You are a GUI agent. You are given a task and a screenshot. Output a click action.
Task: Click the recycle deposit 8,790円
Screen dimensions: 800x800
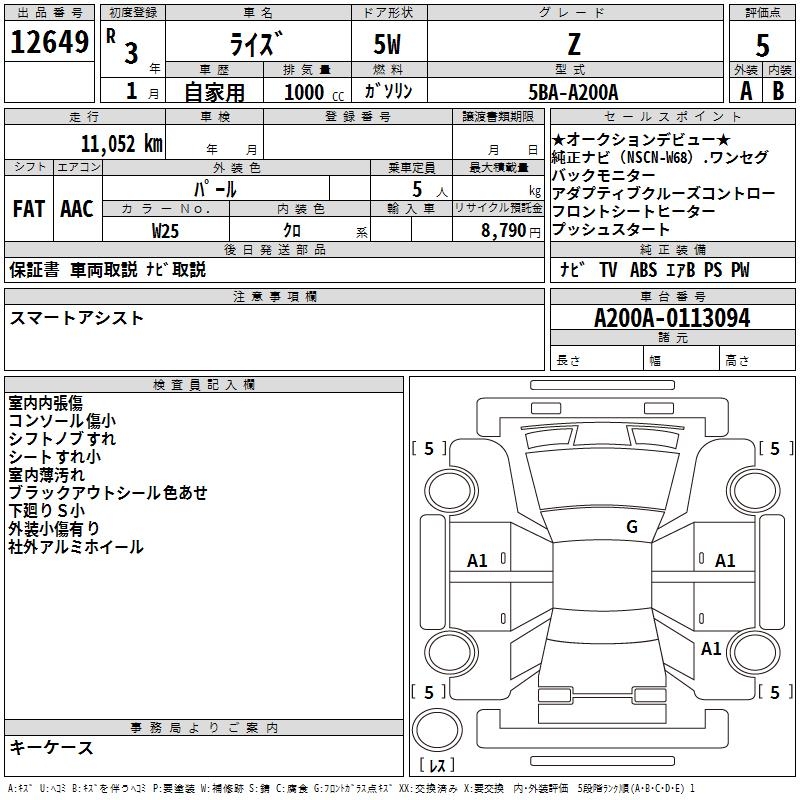511,231
